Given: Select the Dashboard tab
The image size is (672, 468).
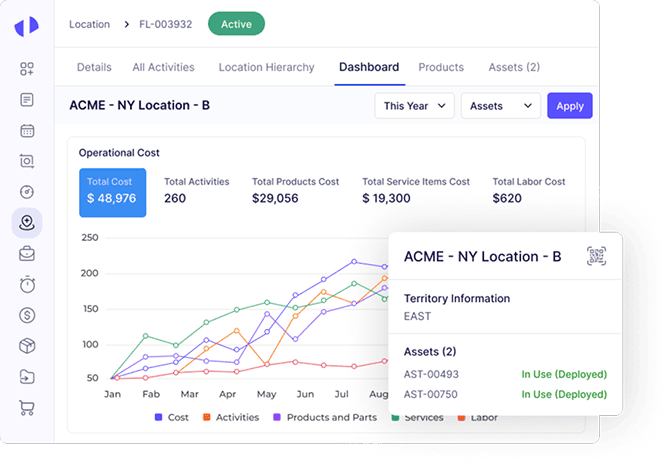Looking at the screenshot, I should [369, 67].
